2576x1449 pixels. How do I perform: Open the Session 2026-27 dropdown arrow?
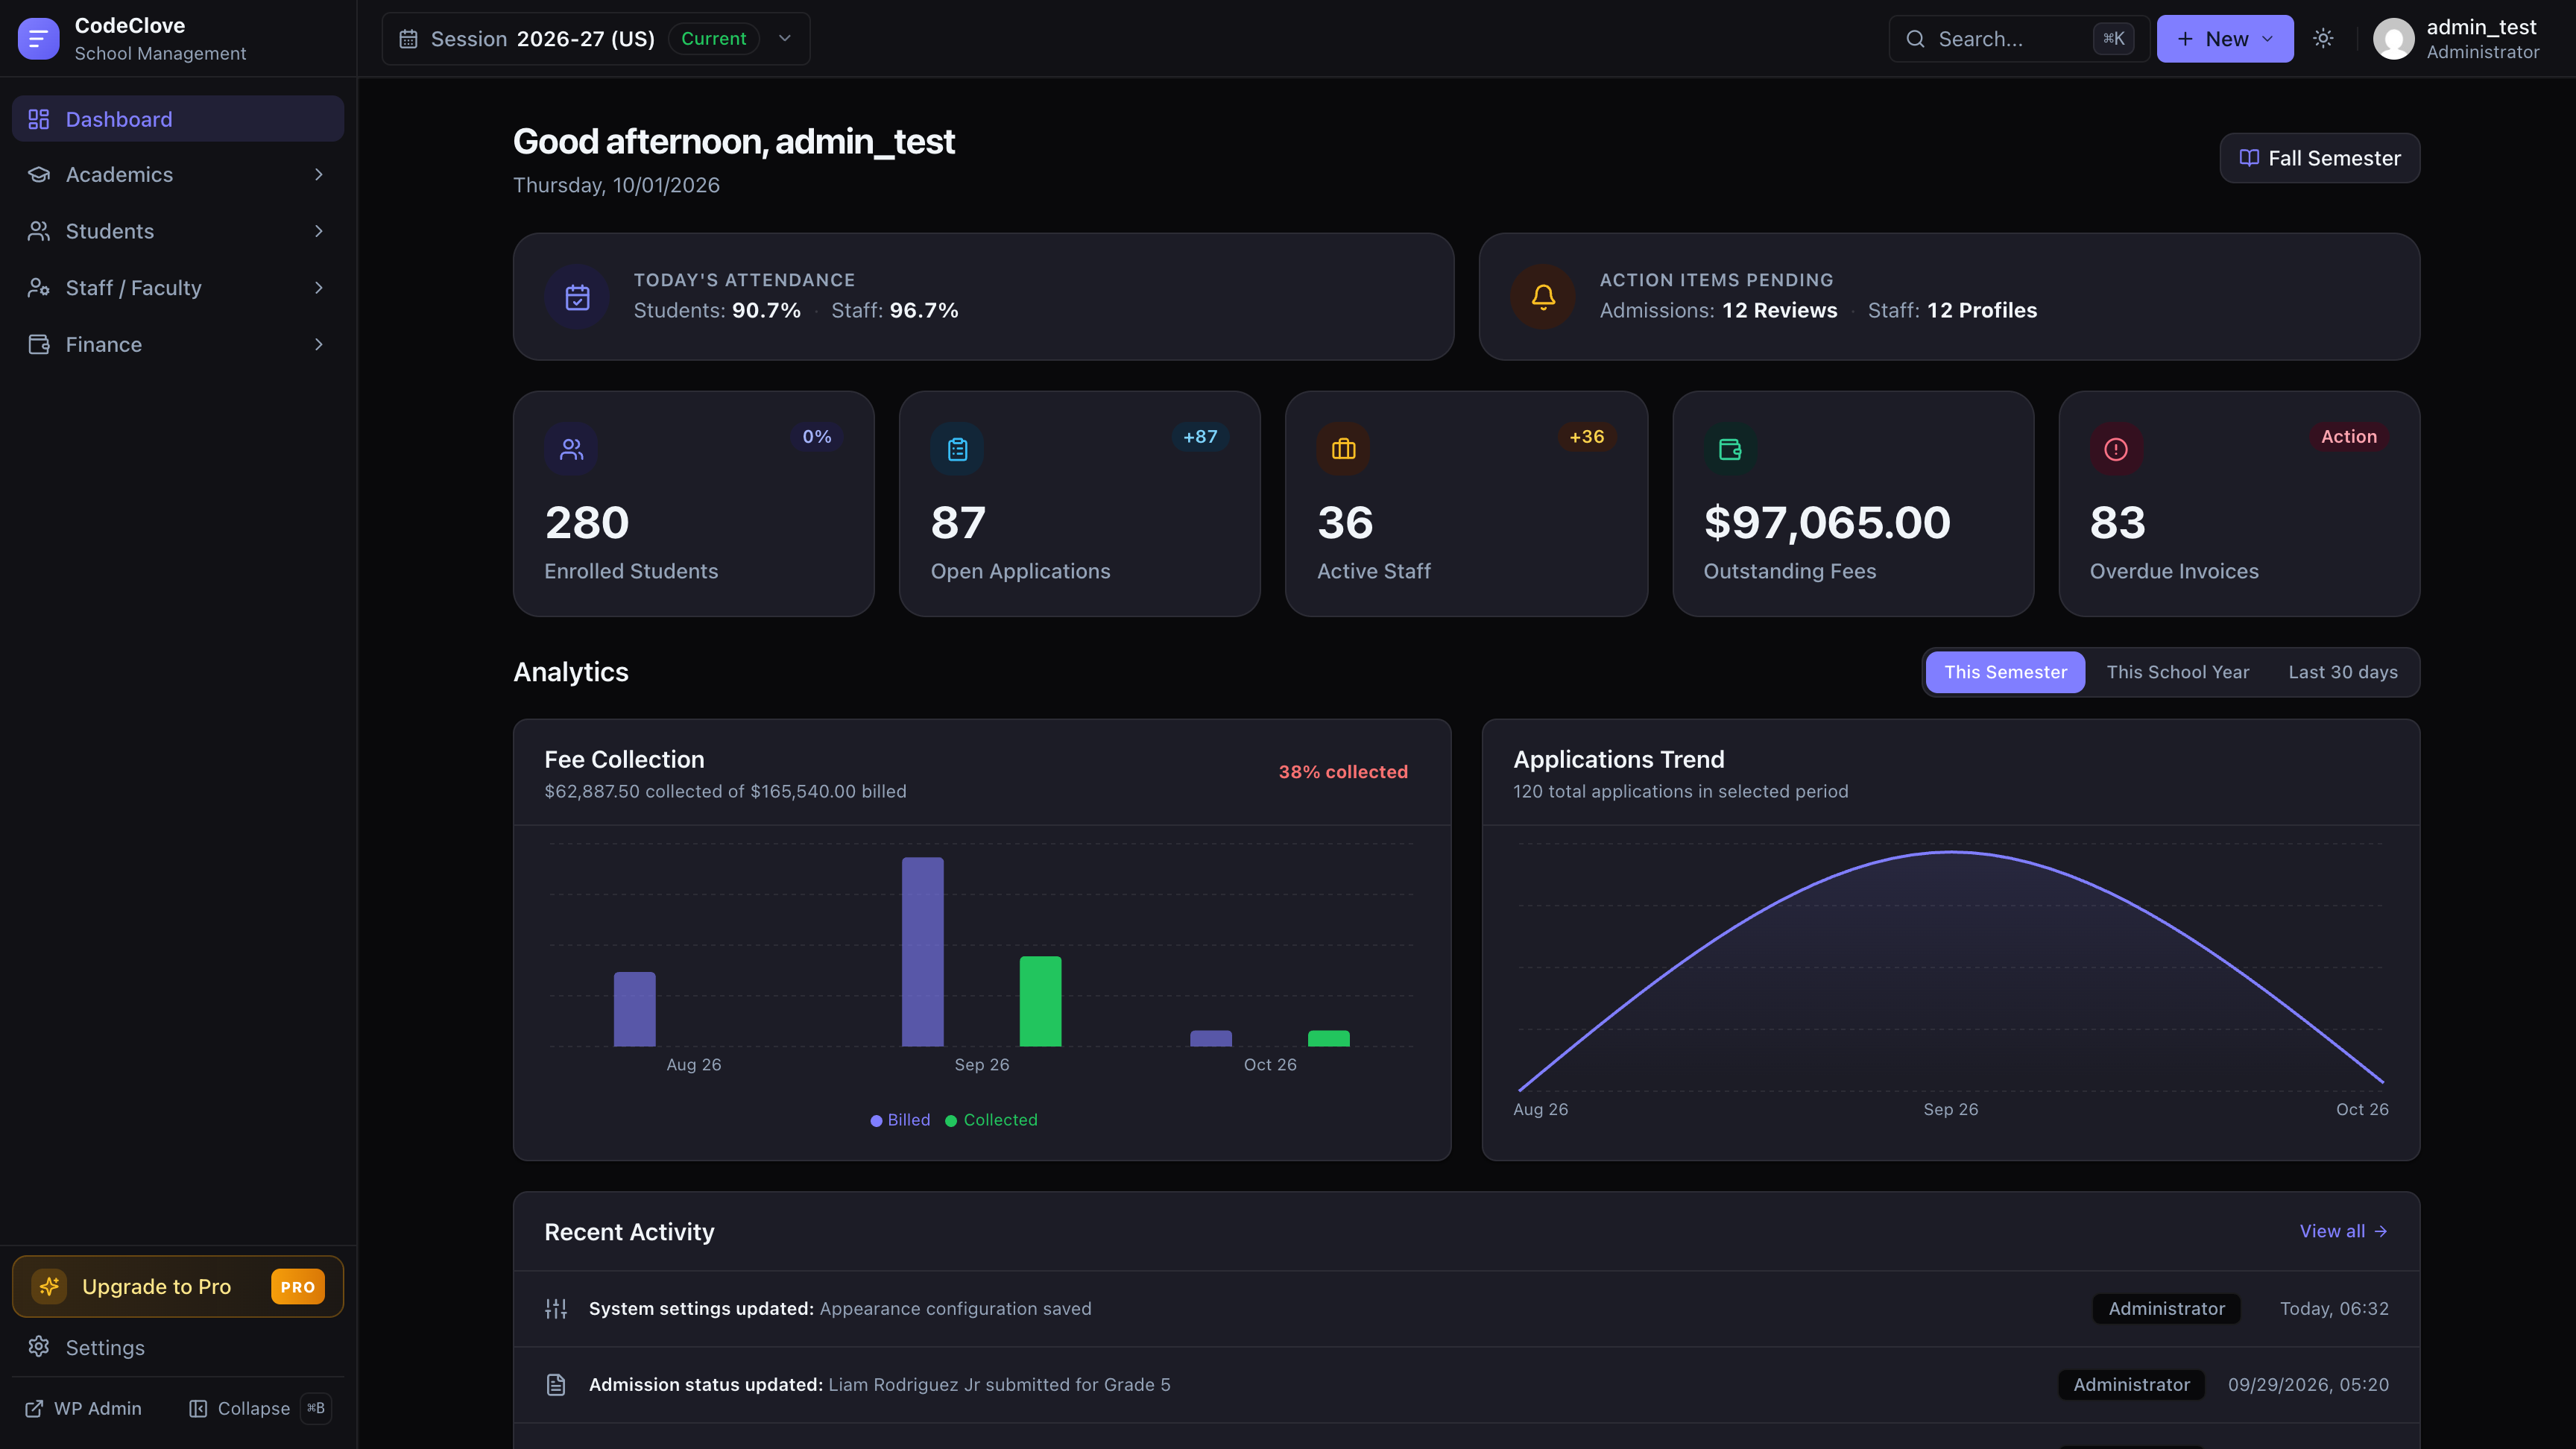coord(785,38)
